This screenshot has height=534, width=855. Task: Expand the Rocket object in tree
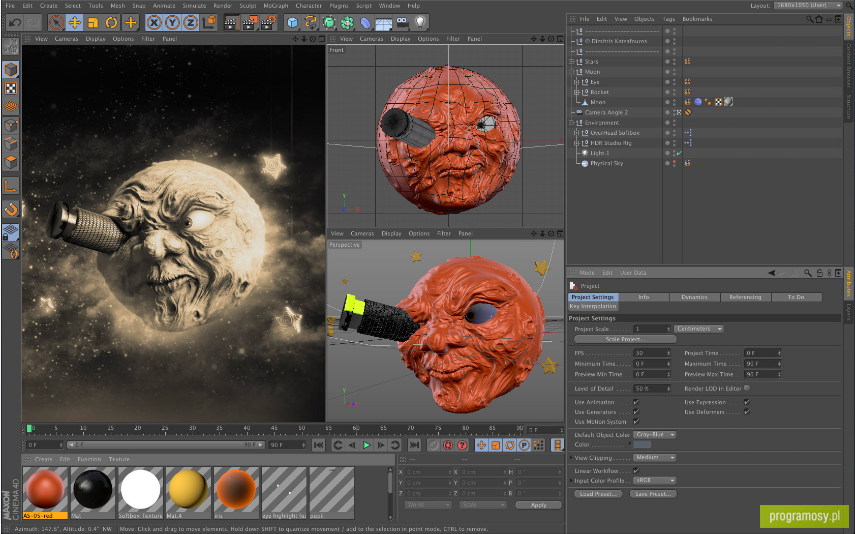coord(576,92)
